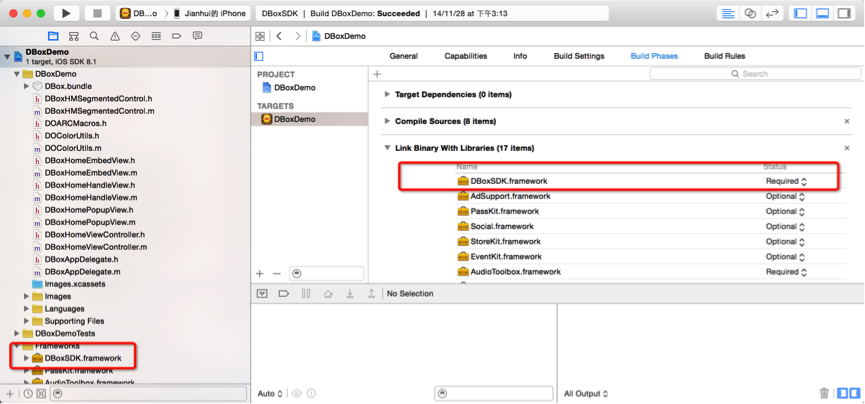Remove the selected target with minus button
865x404 pixels.
[277, 274]
